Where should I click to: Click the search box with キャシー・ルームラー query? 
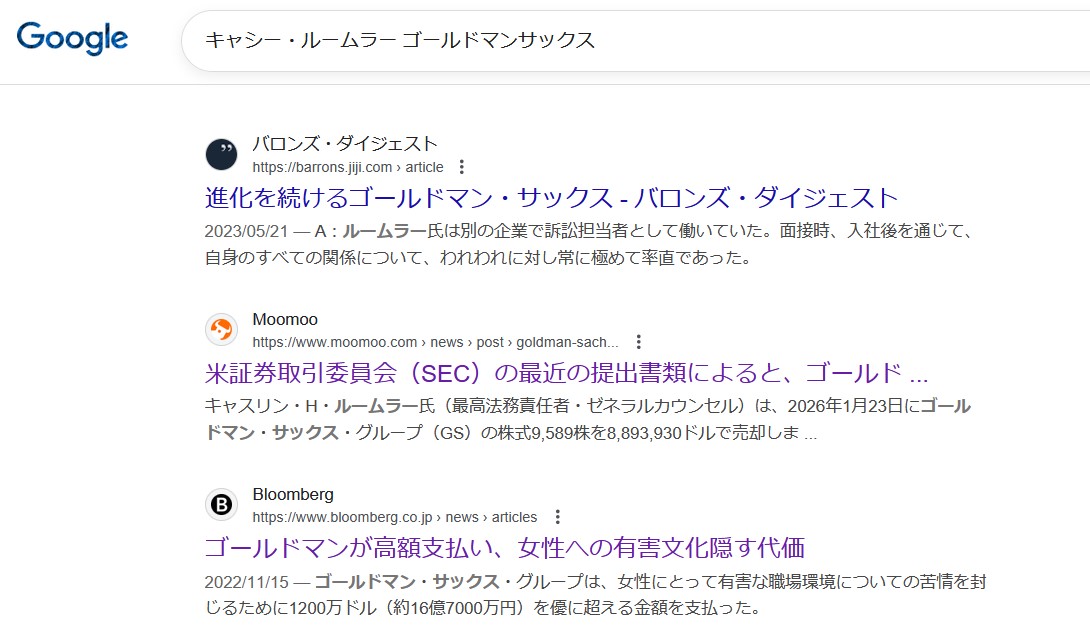[x=600, y=40]
